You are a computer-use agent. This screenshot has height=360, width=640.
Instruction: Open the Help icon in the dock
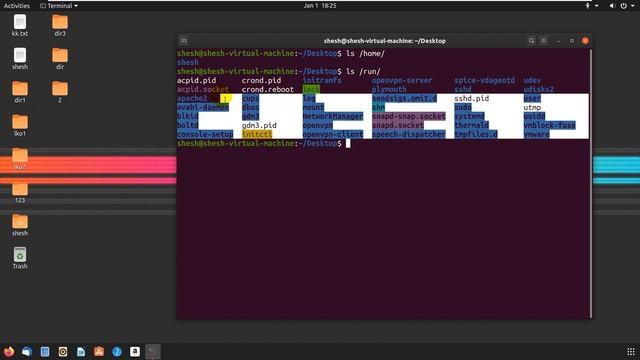point(117,351)
